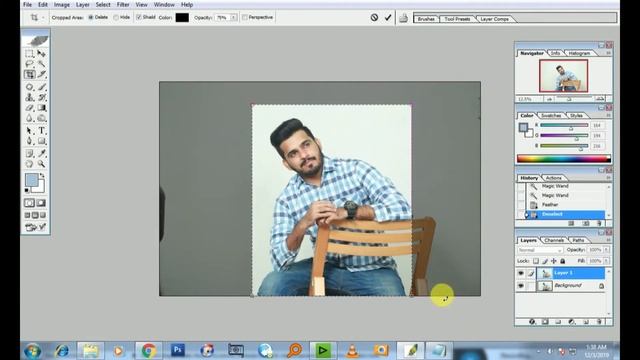This screenshot has width=640, height=360.
Task: Hide the Background layer eye icon
Action: (x=521, y=286)
